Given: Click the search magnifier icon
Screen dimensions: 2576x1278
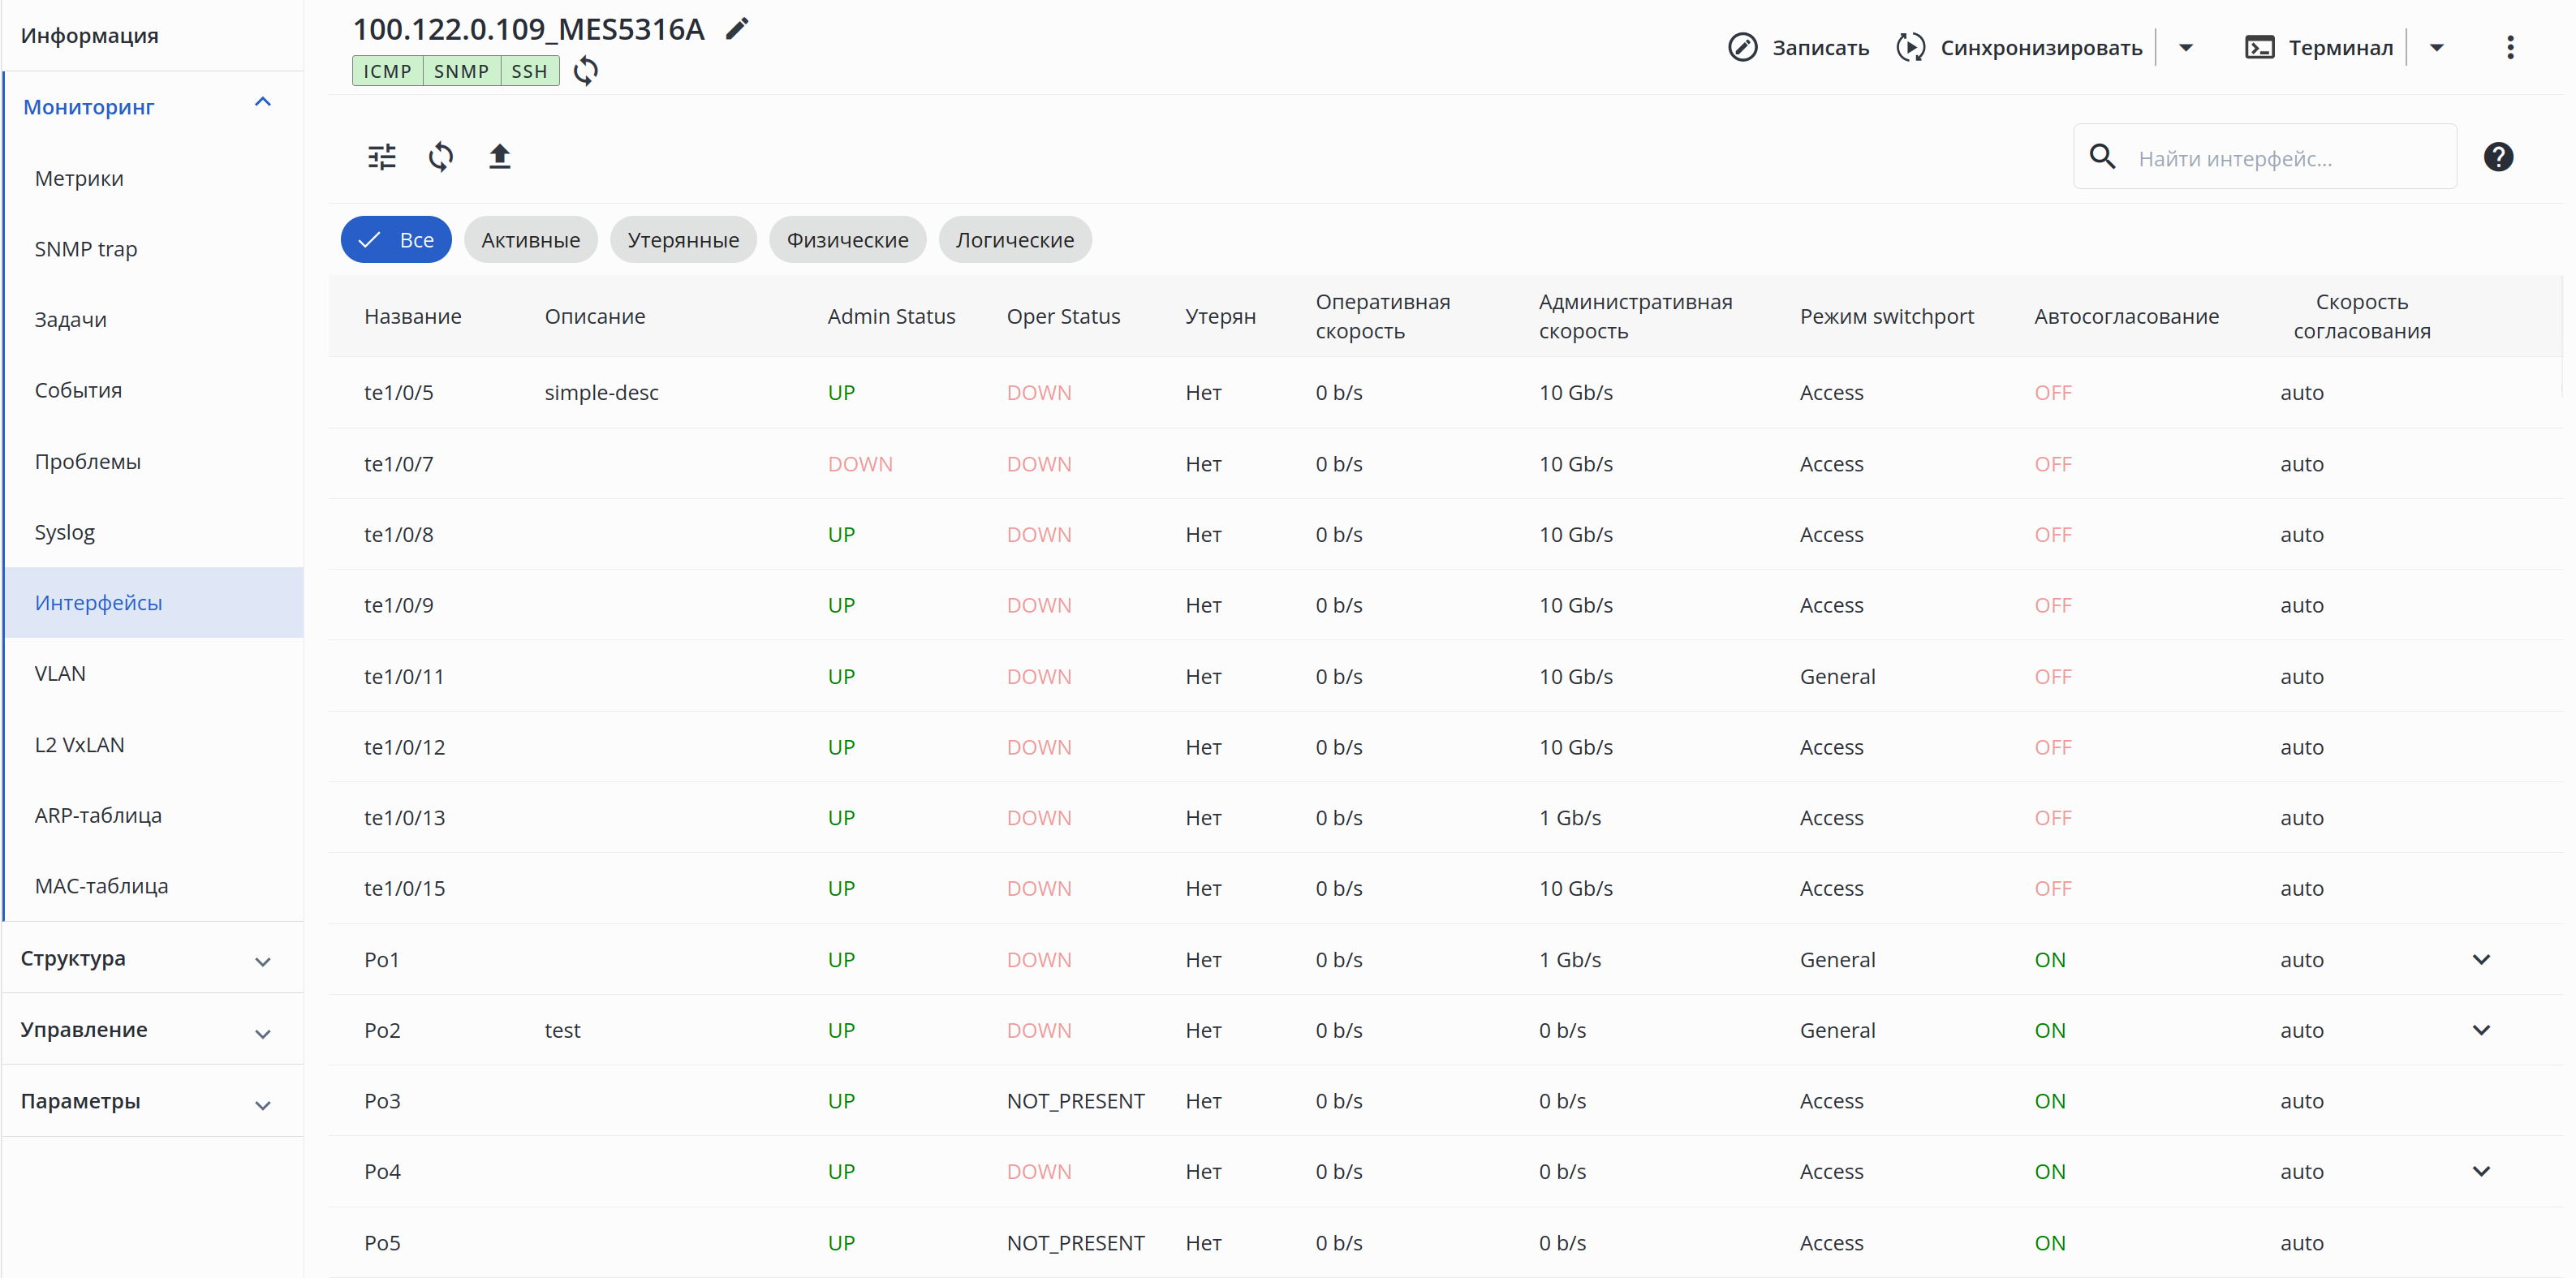Looking at the screenshot, I should (x=2102, y=157).
